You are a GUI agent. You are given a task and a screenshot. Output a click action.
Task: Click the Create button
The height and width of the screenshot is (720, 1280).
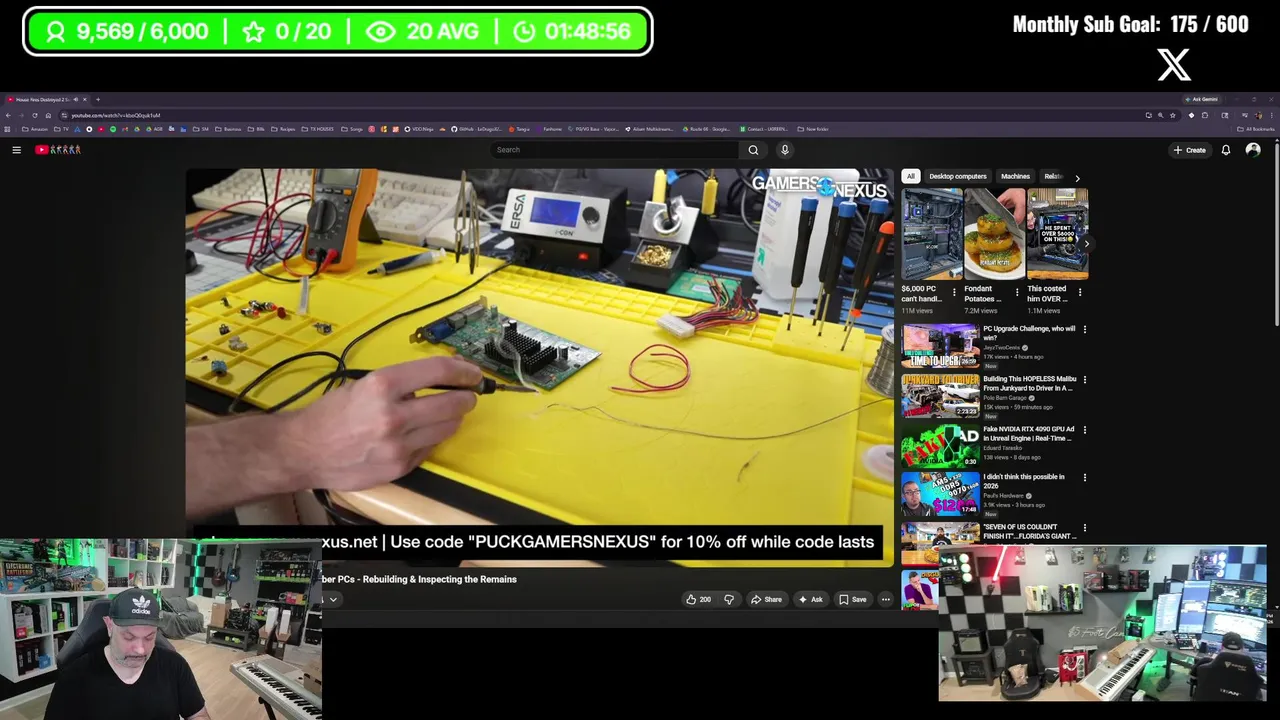coord(1190,150)
